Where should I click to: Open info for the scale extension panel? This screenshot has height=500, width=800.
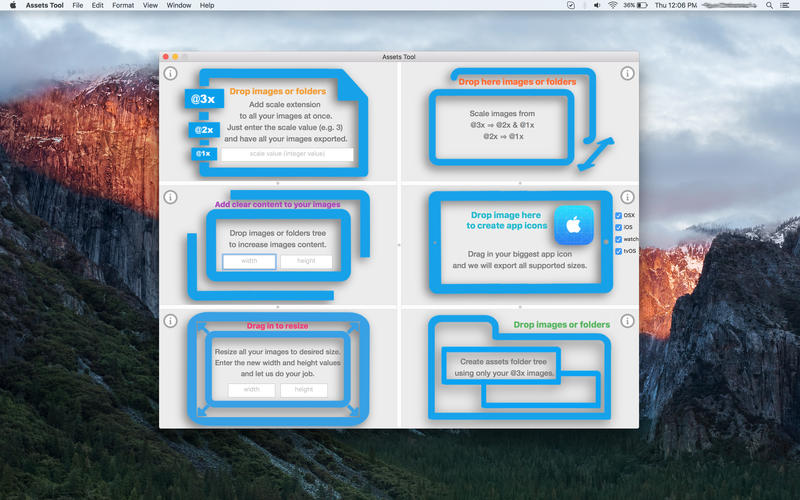(x=170, y=73)
